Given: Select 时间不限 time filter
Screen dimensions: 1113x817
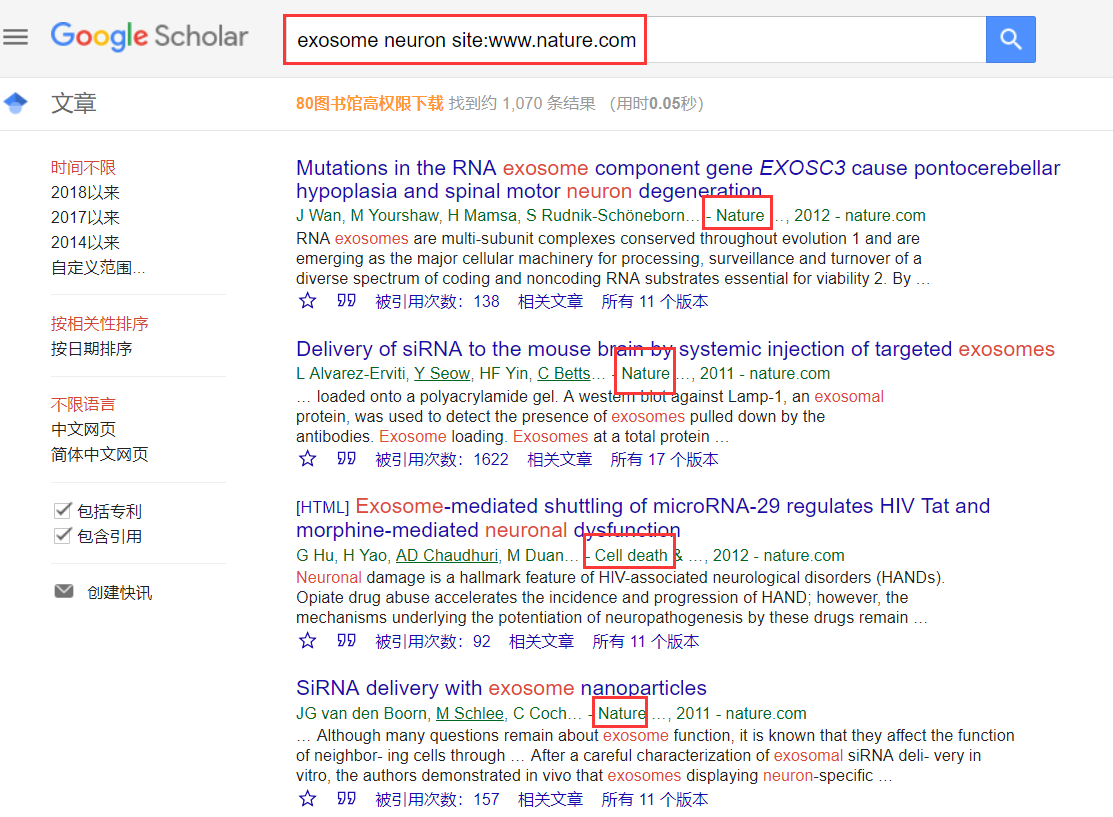Looking at the screenshot, I should coord(83,168).
